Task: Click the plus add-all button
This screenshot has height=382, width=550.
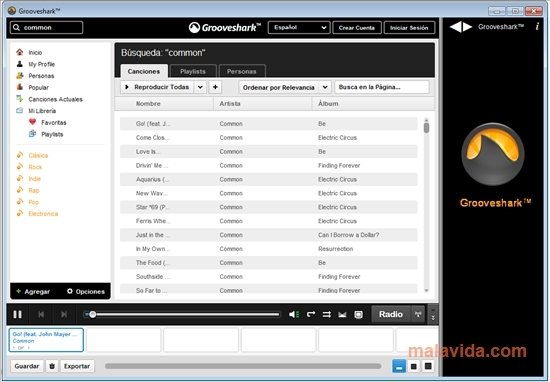Action: point(215,87)
